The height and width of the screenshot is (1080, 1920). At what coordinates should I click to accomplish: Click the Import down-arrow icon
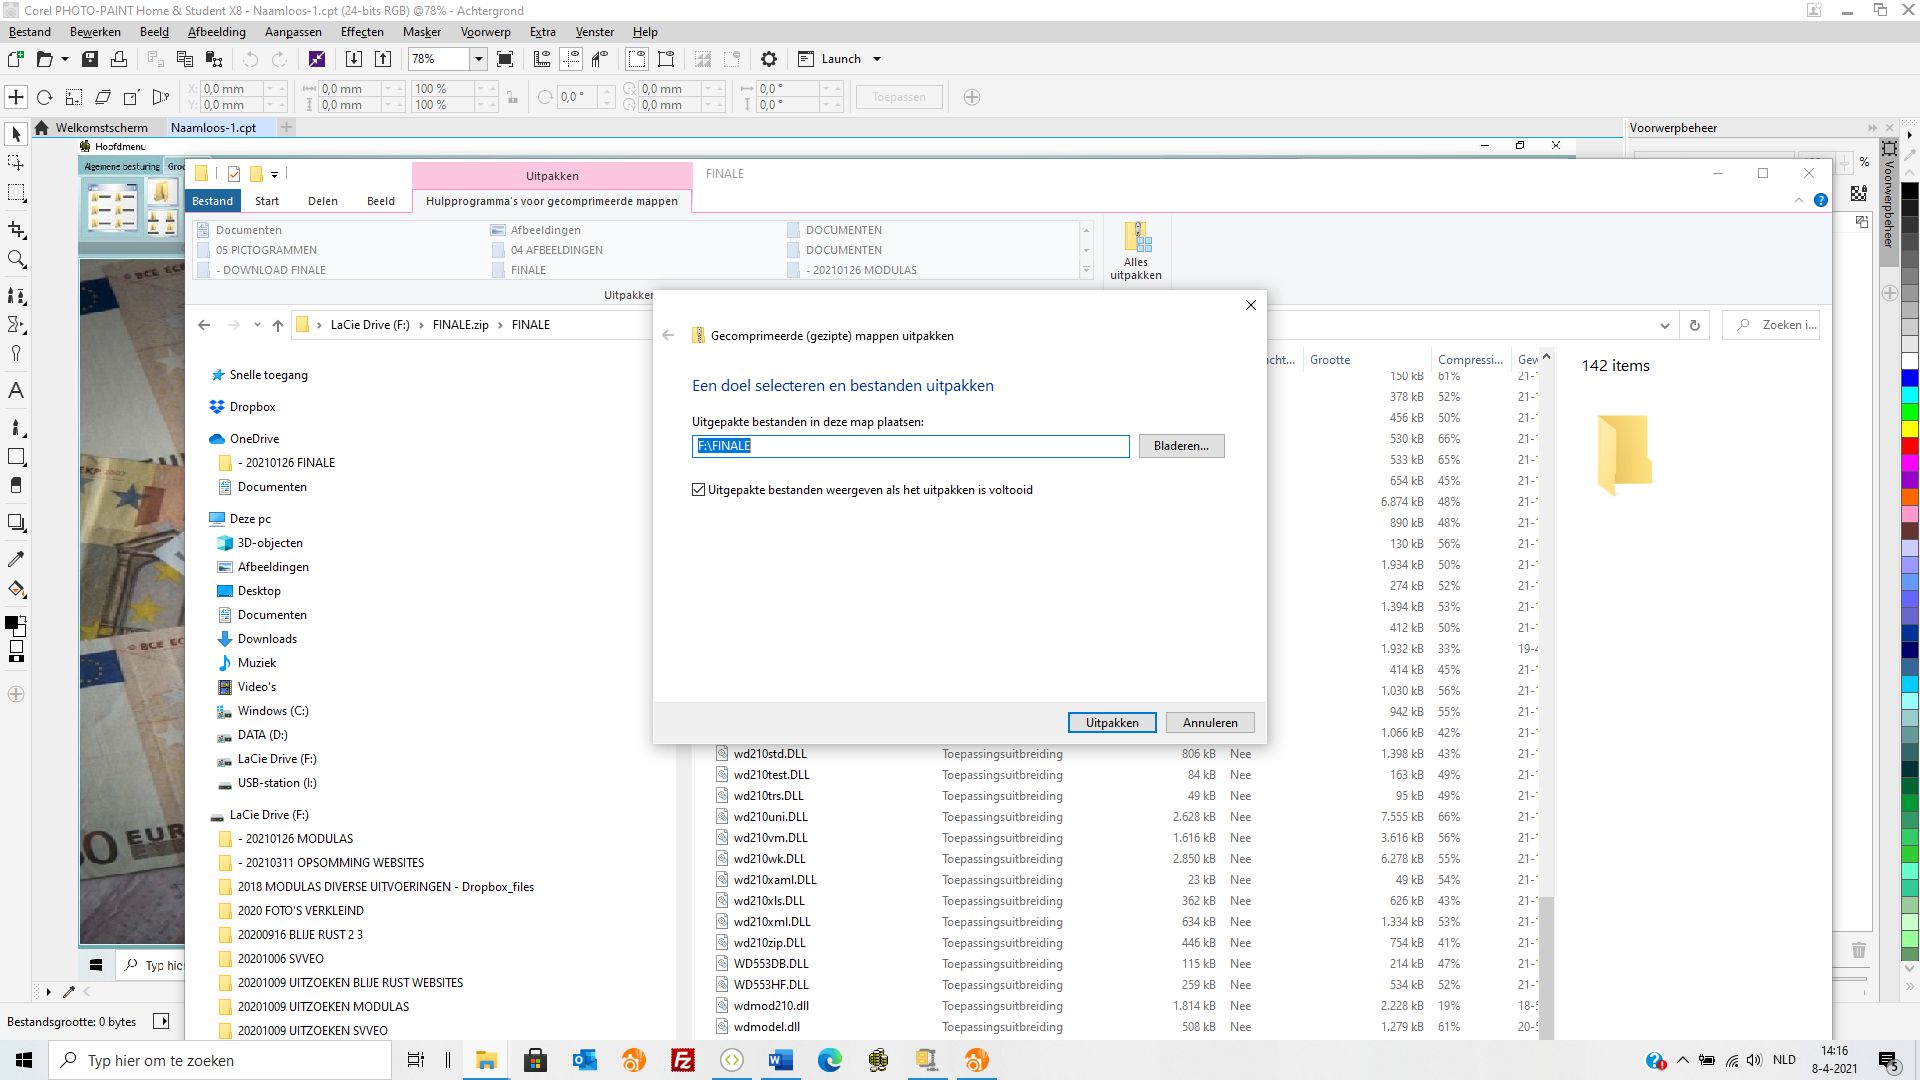[353, 59]
